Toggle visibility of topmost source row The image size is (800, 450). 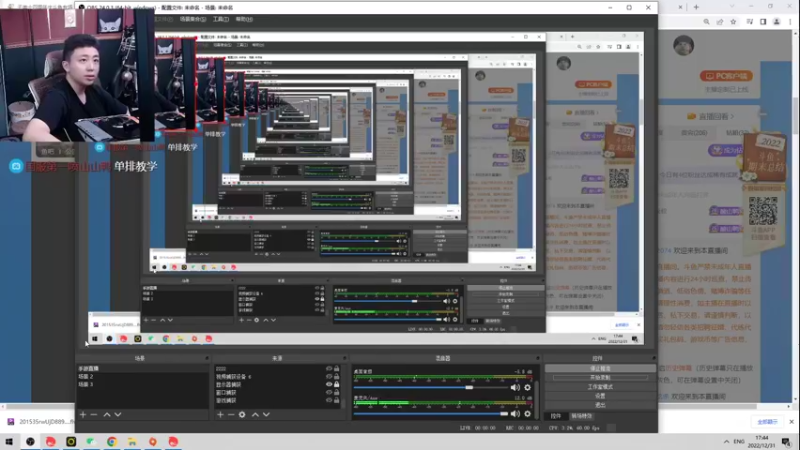tap(329, 368)
